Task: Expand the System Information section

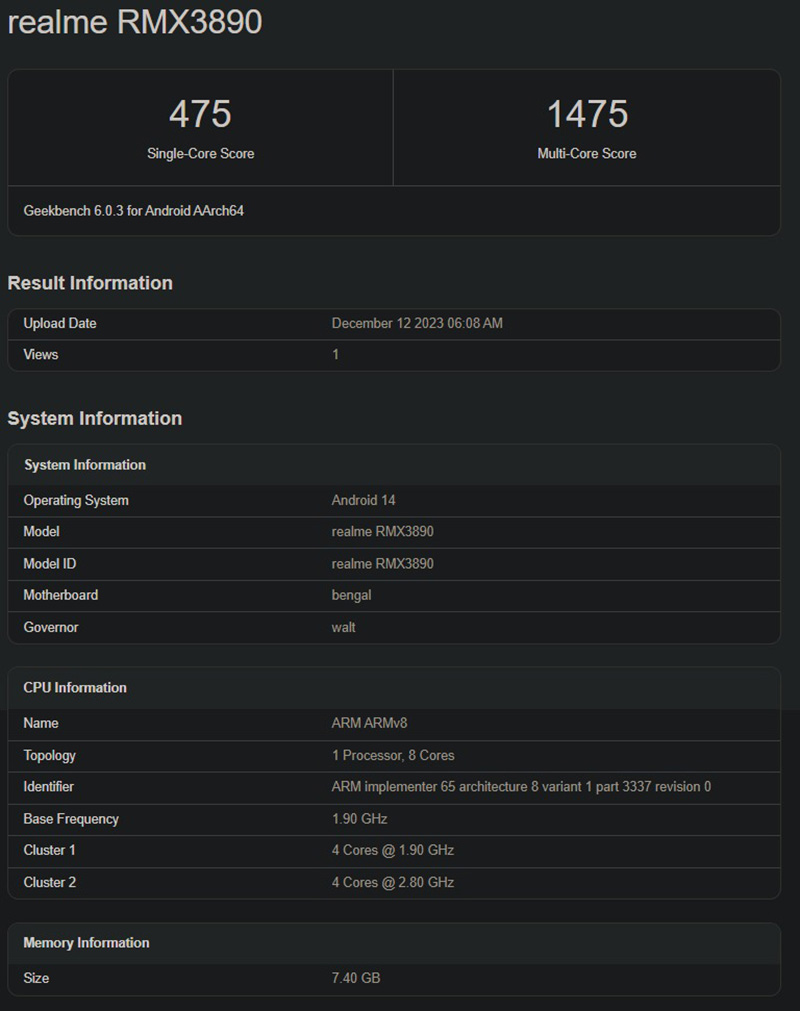Action: pyautogui.click(x=95, y=418)
